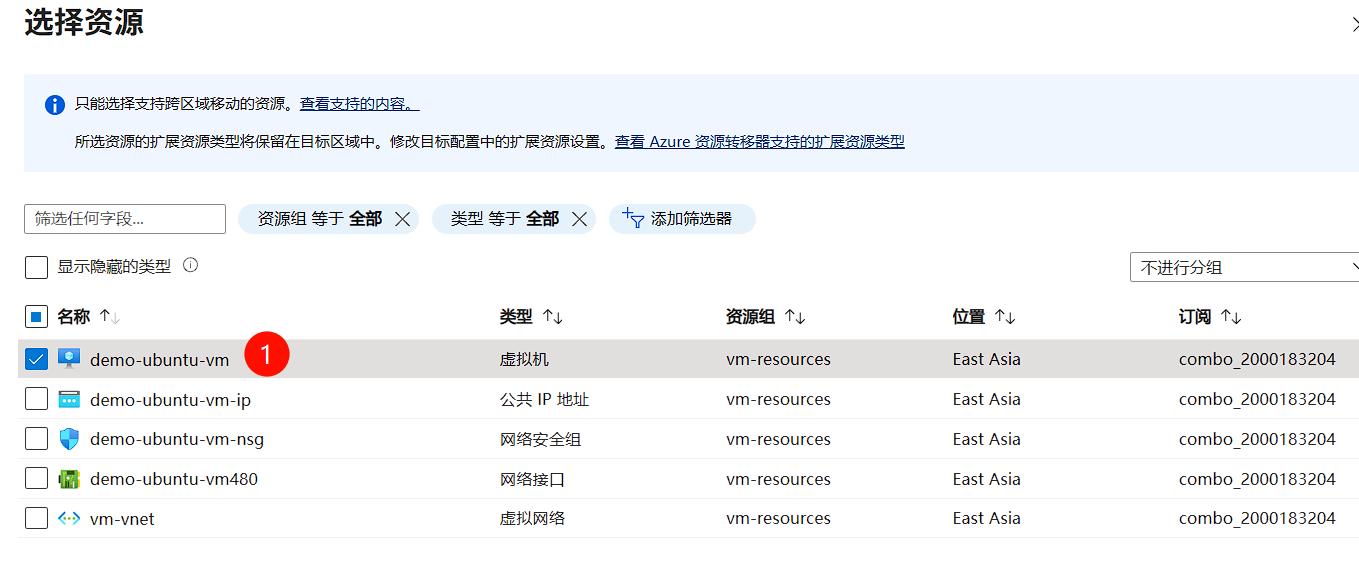Open the 查看支持的内容 link
The width and height of the screenshot is (1359, 568).
(x=359, y=104)
